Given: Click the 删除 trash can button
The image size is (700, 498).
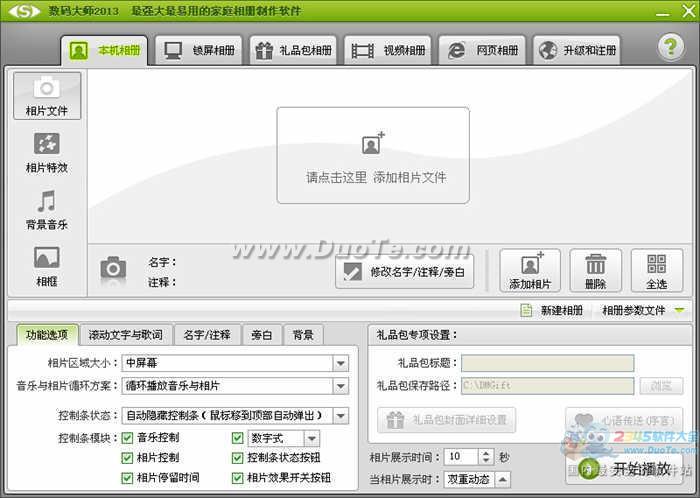Looking at the screenshot, I should pos(596,271).
